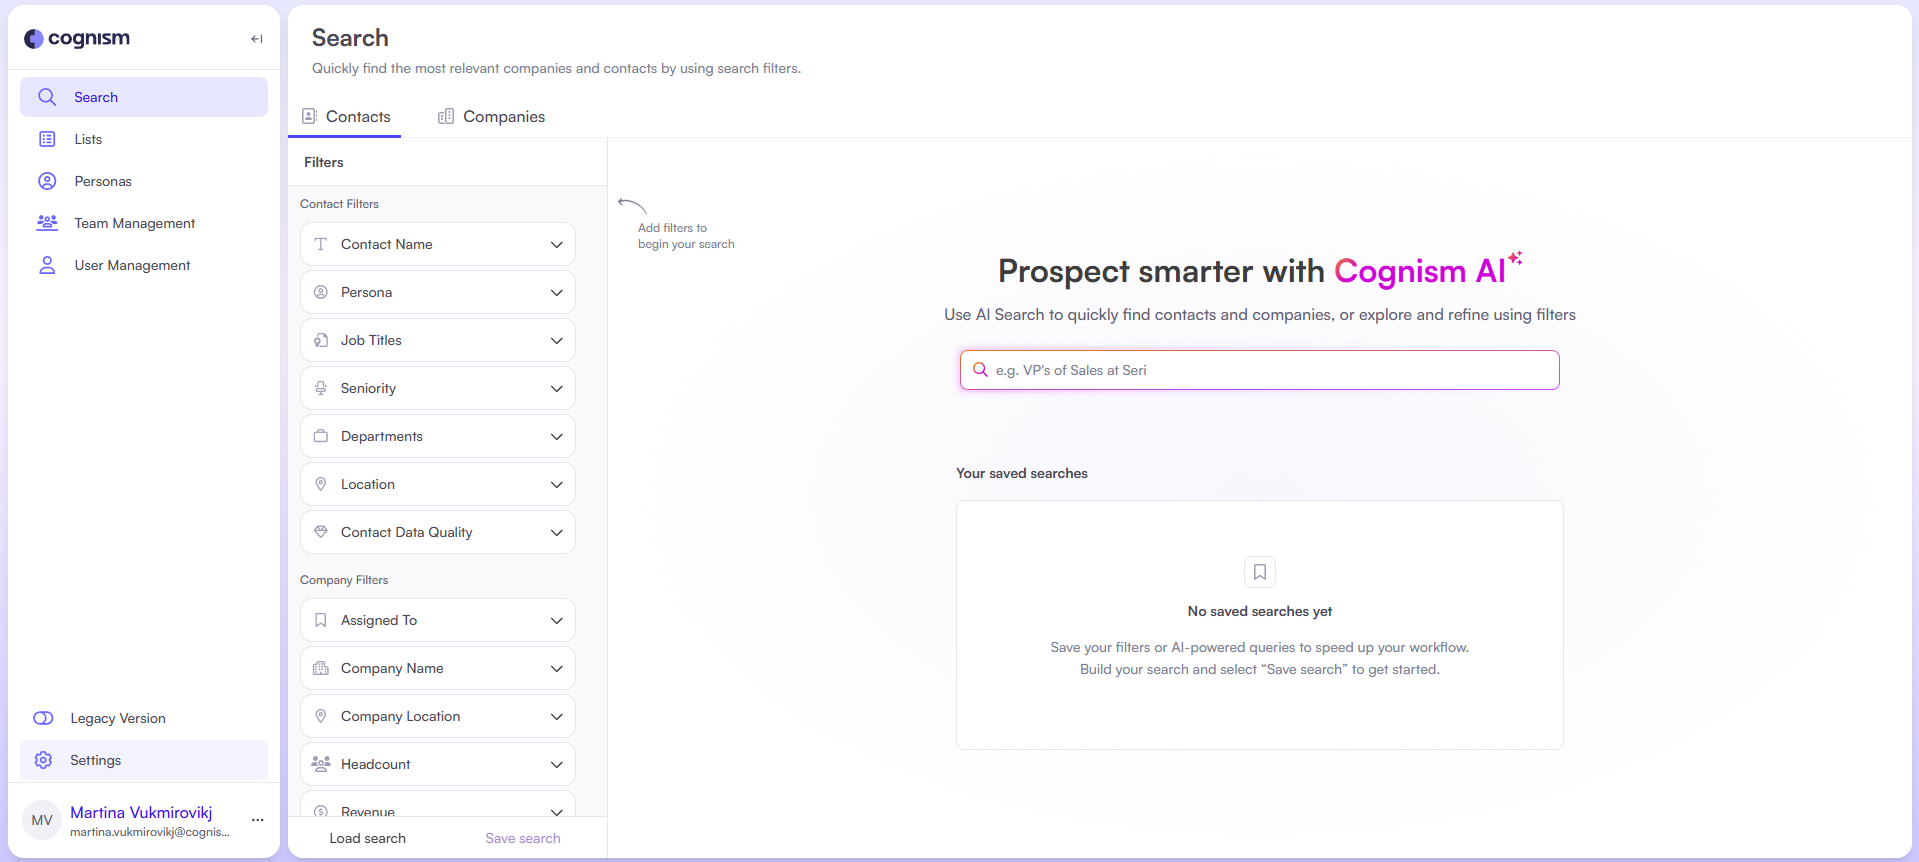
Task: Toggle Legacy Version switch
Action: [x=43, y=718]
